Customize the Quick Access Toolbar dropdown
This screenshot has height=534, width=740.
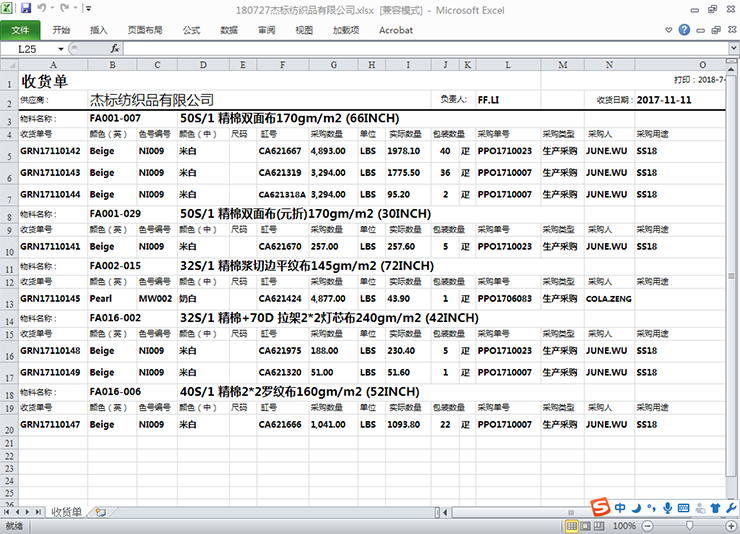pyautogui.click(x=88, y=8)
